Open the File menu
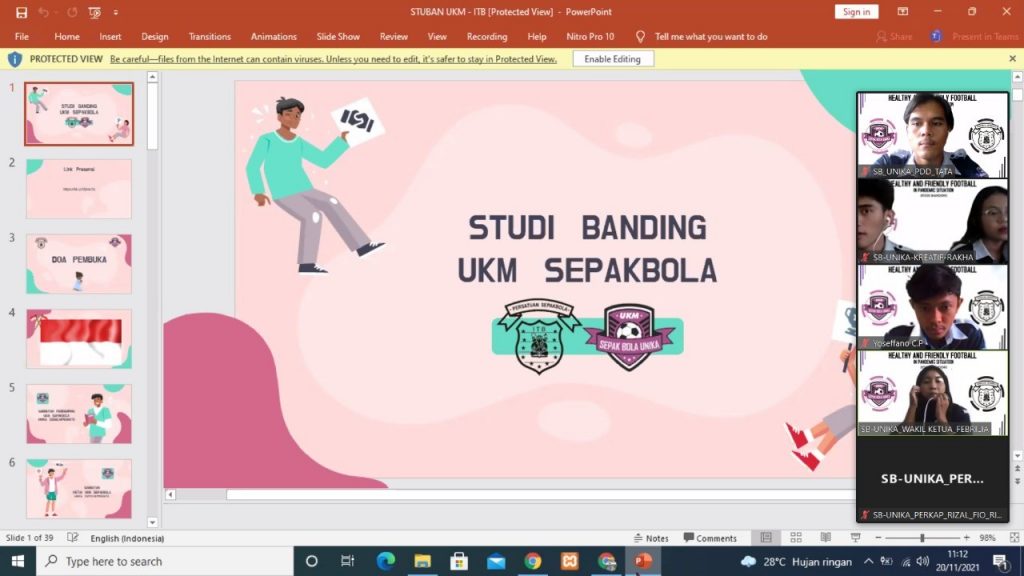This screenshot has height=576, width=1024. pyautogui.click(x=22, y=37)
